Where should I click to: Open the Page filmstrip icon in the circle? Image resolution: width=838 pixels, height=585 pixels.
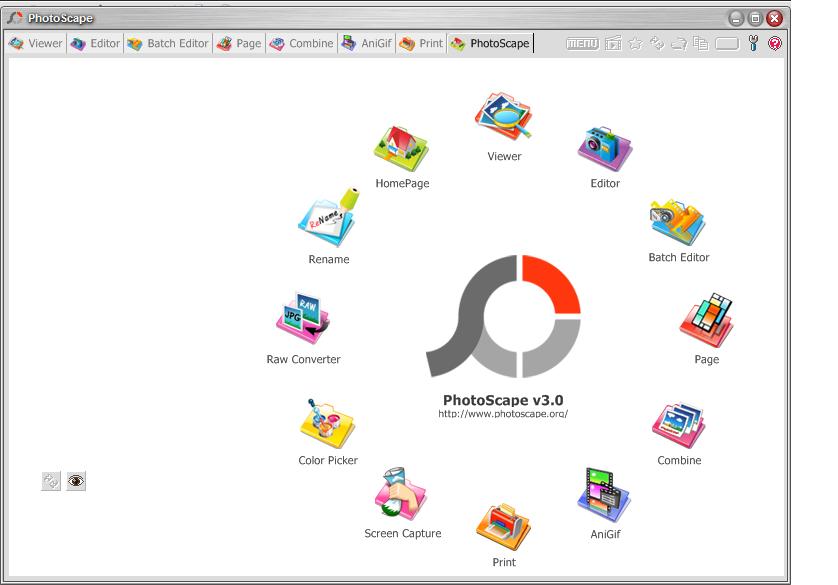707,321
